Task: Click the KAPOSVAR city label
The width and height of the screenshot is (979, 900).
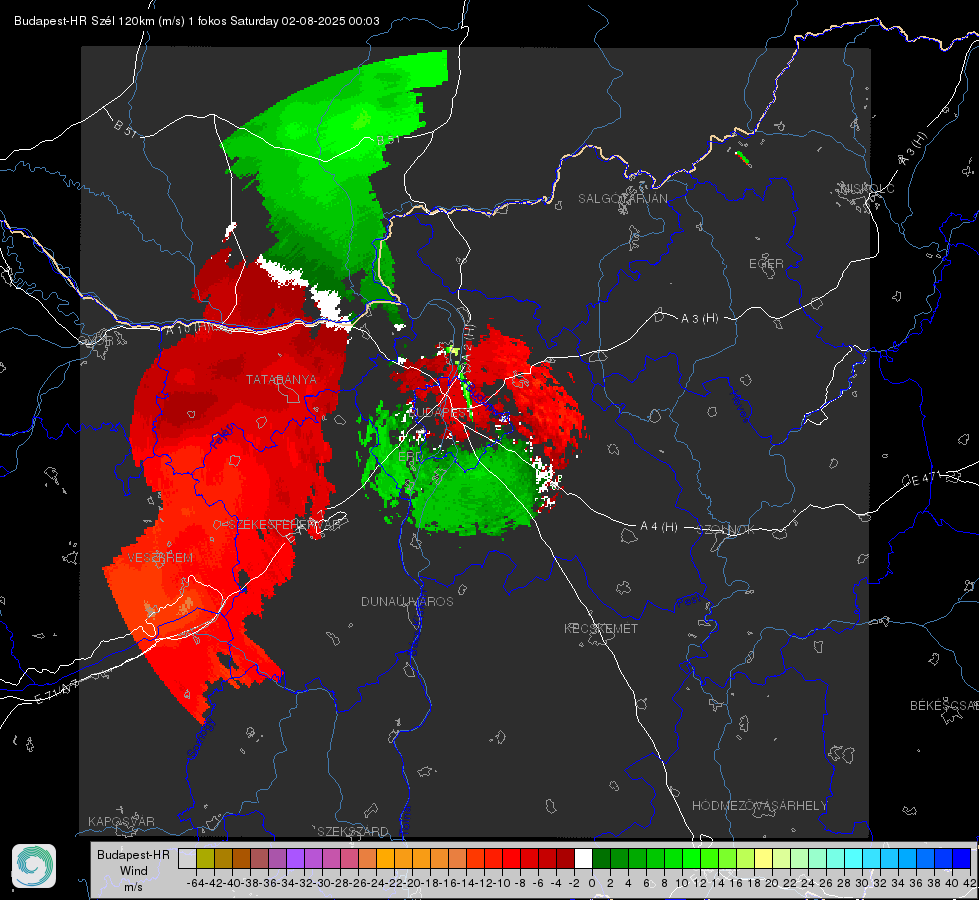Action: pos(121,821)
